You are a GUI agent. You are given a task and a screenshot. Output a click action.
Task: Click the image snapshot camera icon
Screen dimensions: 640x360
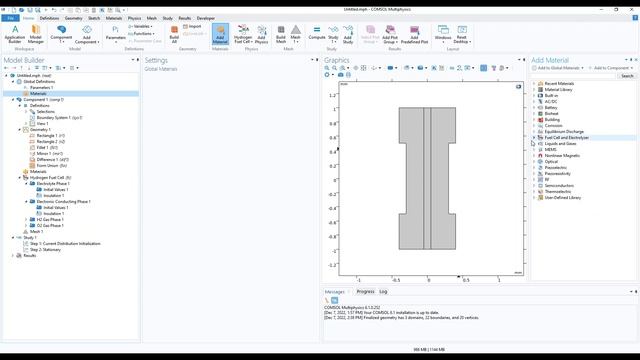point(340,75)
